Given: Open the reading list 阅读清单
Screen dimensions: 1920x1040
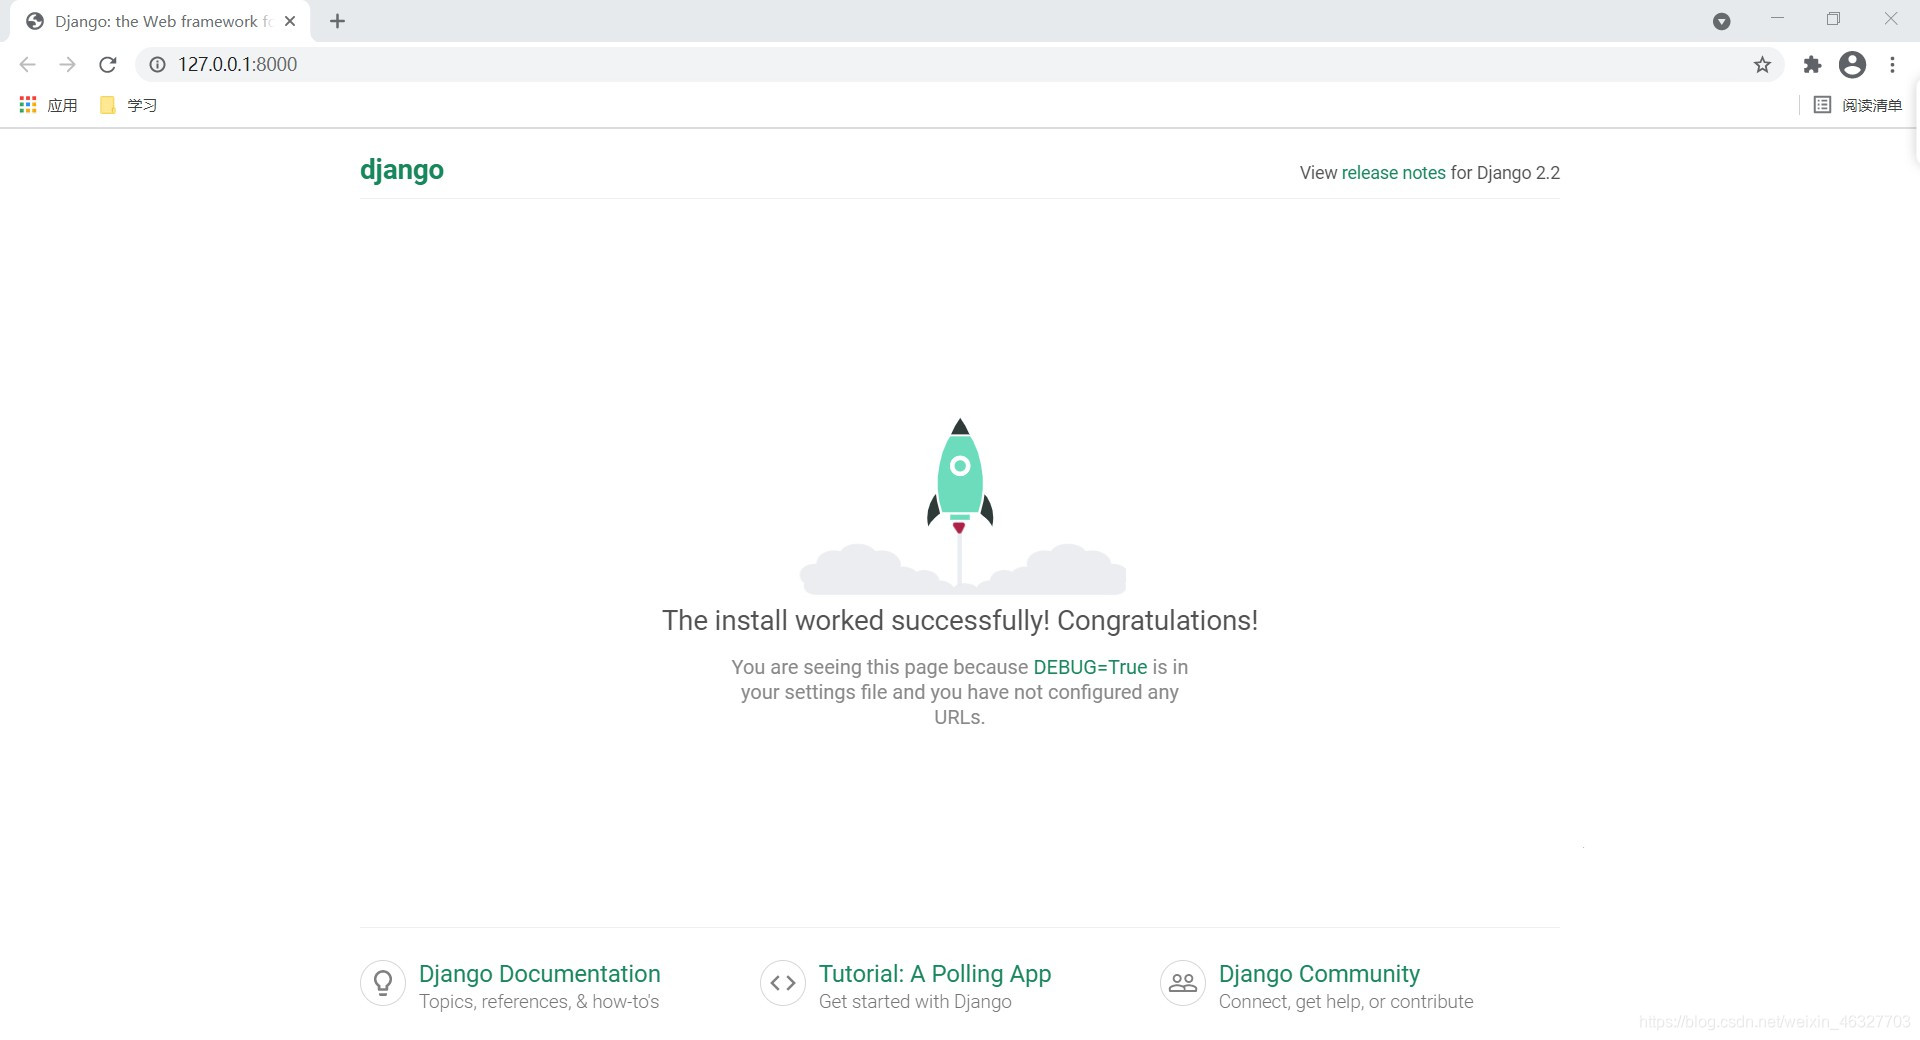Looking at the screenshot, I should pyautogui.click(x=1858, y=105).
